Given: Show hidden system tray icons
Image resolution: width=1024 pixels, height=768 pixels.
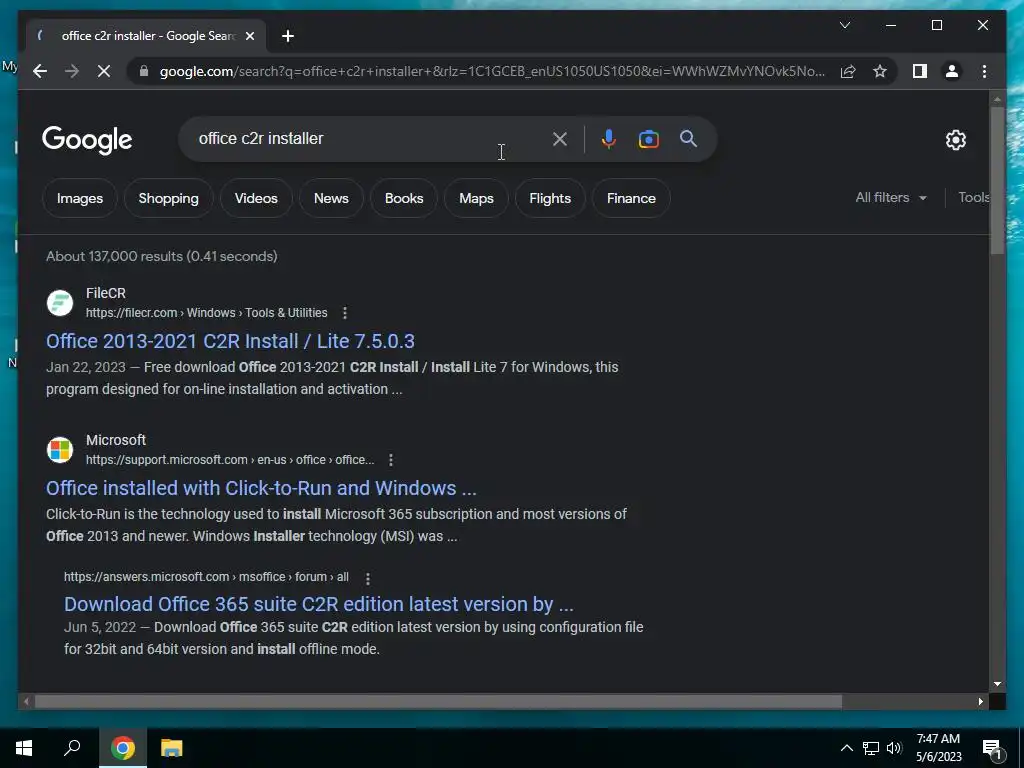Looking at the screenshot, I should (x=846, y=748).
